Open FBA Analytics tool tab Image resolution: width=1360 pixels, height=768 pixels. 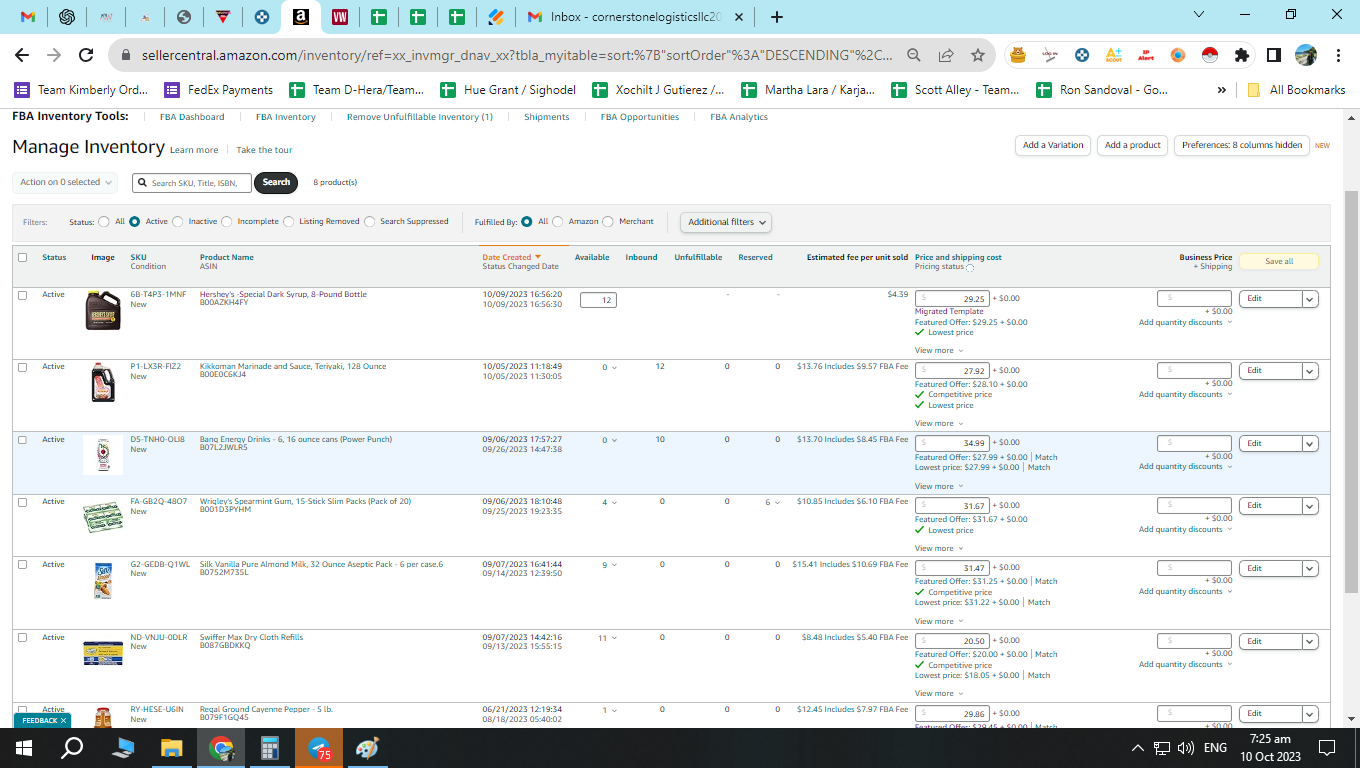click(x=739, y=117)
